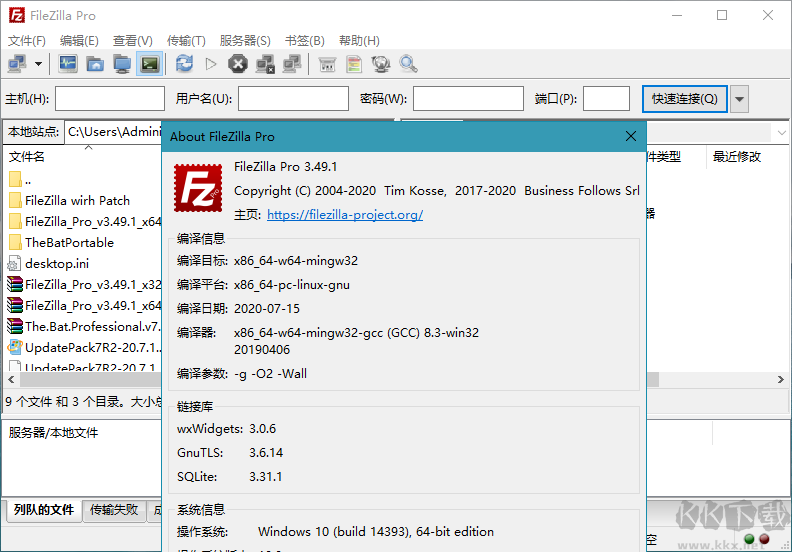Toggle synchronized browsing icon
792x552 pixels.
[381, 64]
